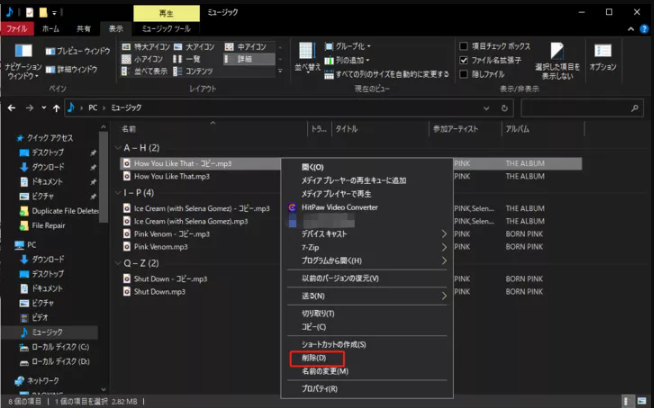Select file Pink Venom.mp3

[161, 247]
